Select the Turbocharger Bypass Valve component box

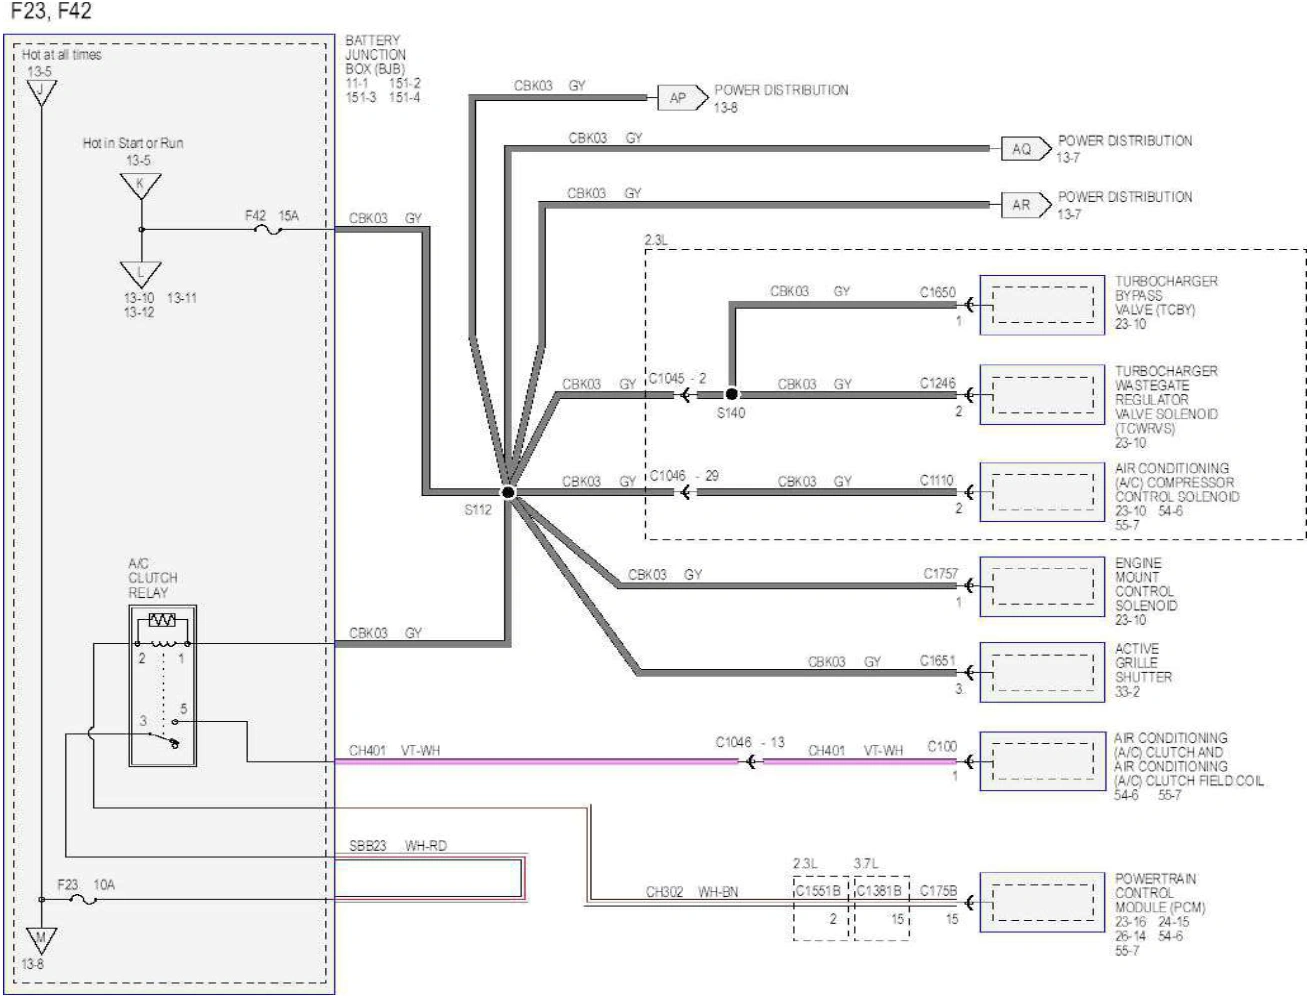point(1042,304)
